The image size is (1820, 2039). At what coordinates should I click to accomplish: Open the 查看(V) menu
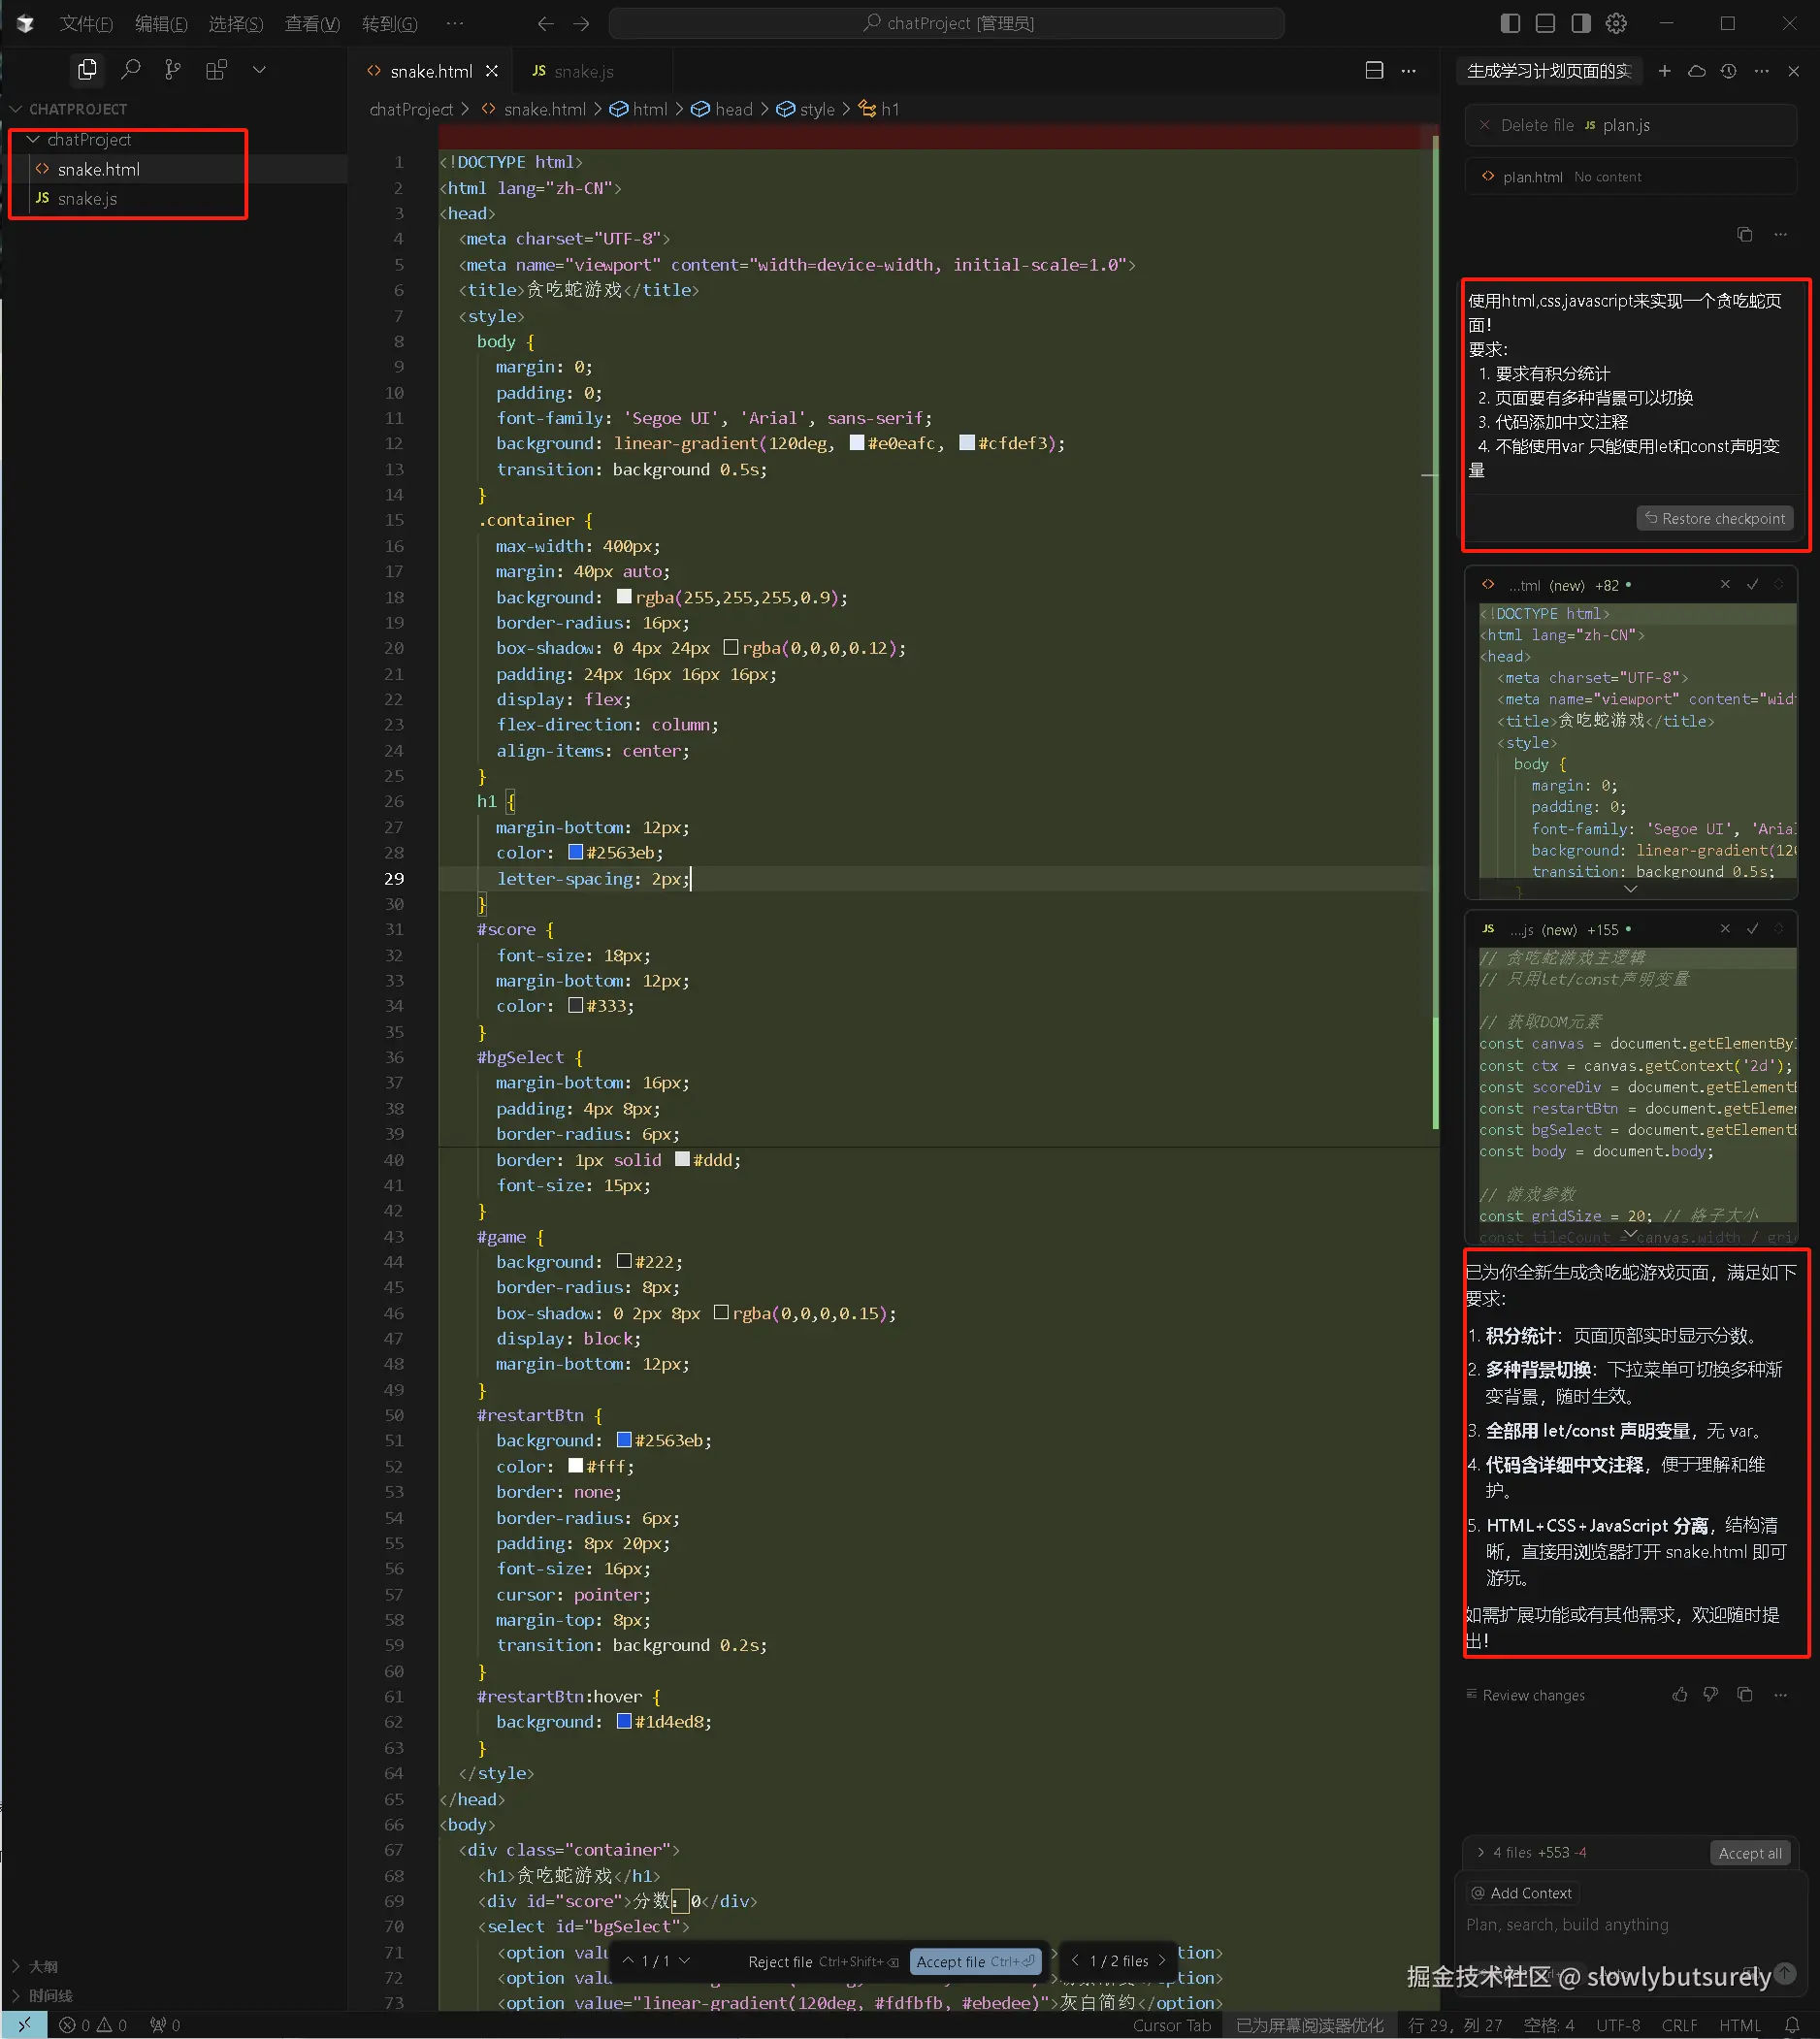[312, 23]
